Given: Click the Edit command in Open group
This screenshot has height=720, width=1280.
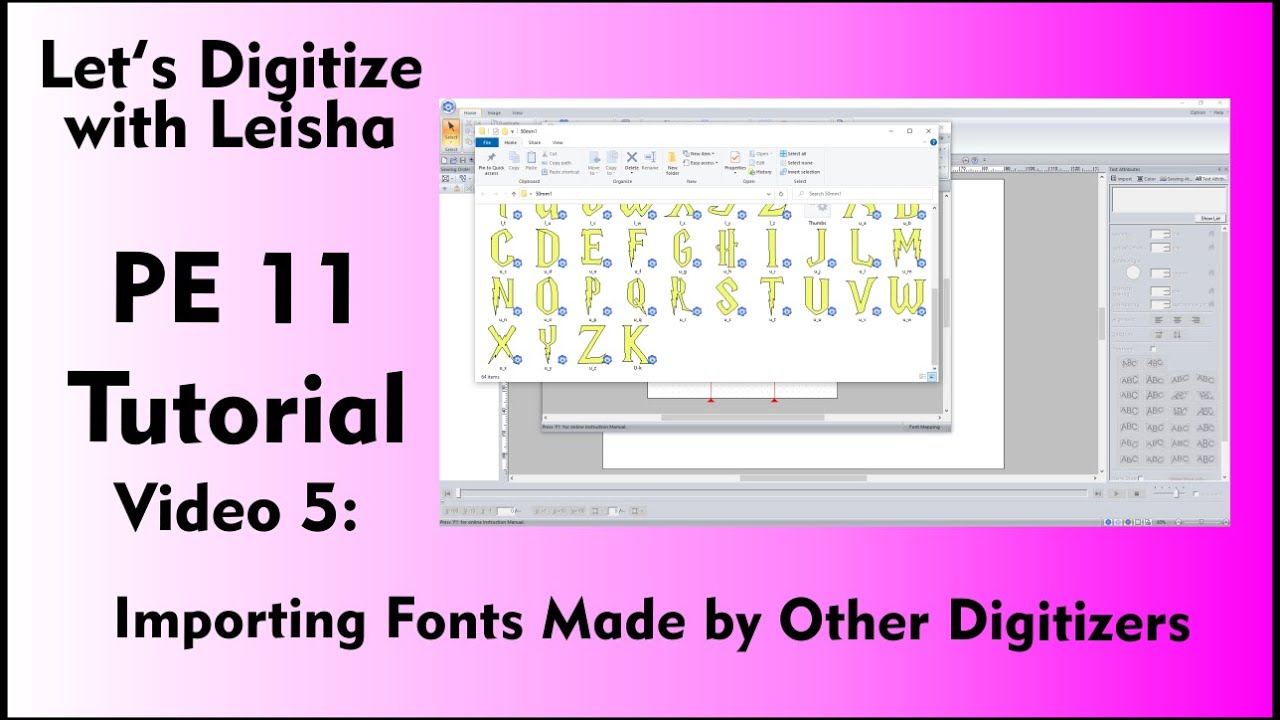Looking at the screenshot, I should pyautogui.click(x=757, y=162).
